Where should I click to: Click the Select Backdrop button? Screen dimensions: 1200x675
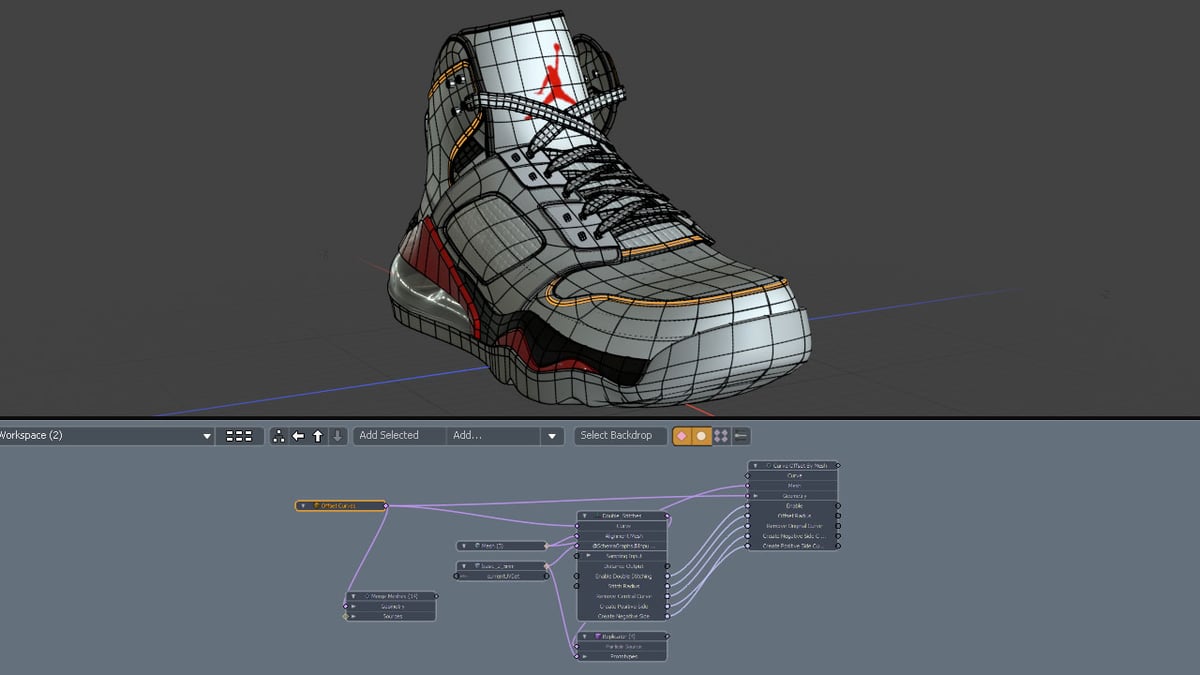pyautogui.click(x=618, y=435)
